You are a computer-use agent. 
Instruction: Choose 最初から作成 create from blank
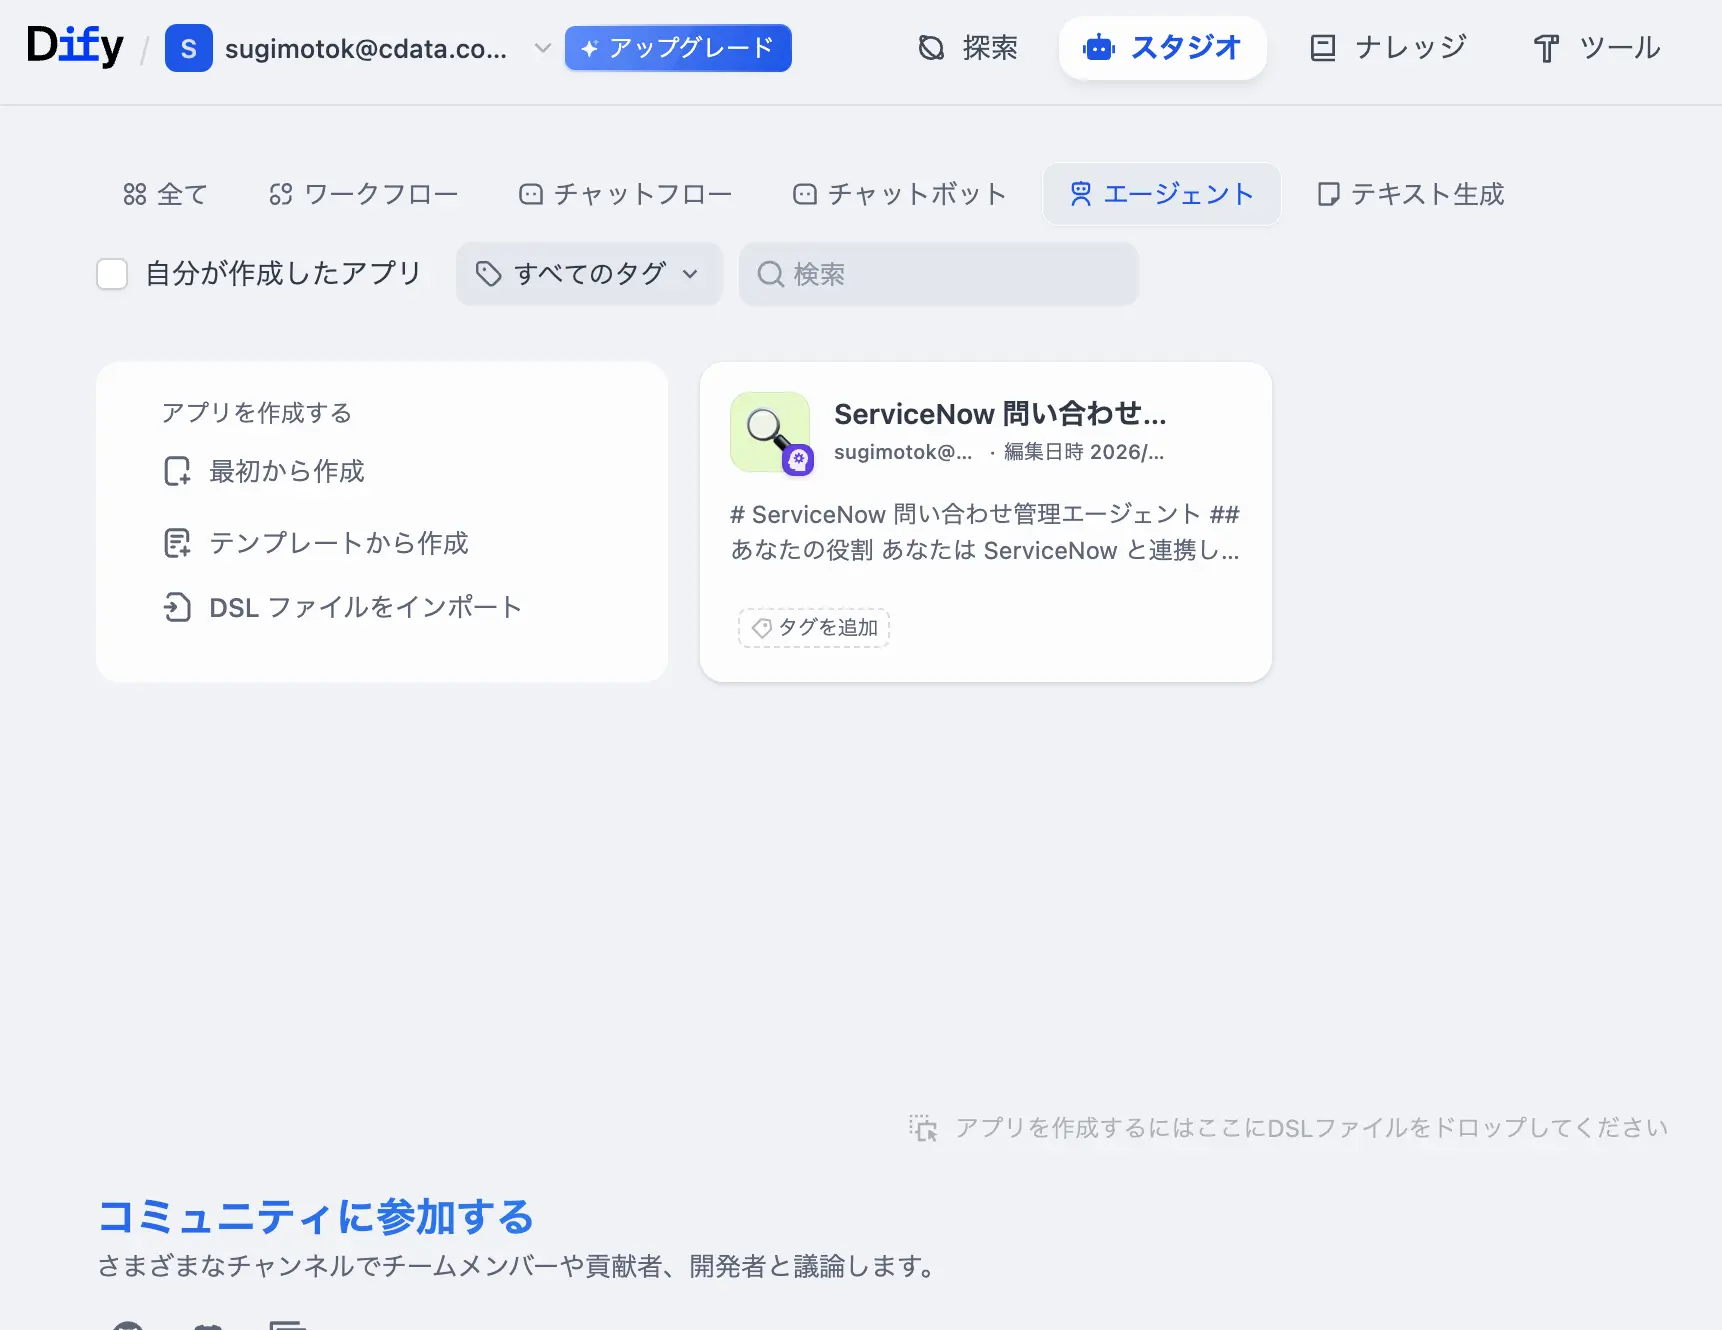point(265,471)
